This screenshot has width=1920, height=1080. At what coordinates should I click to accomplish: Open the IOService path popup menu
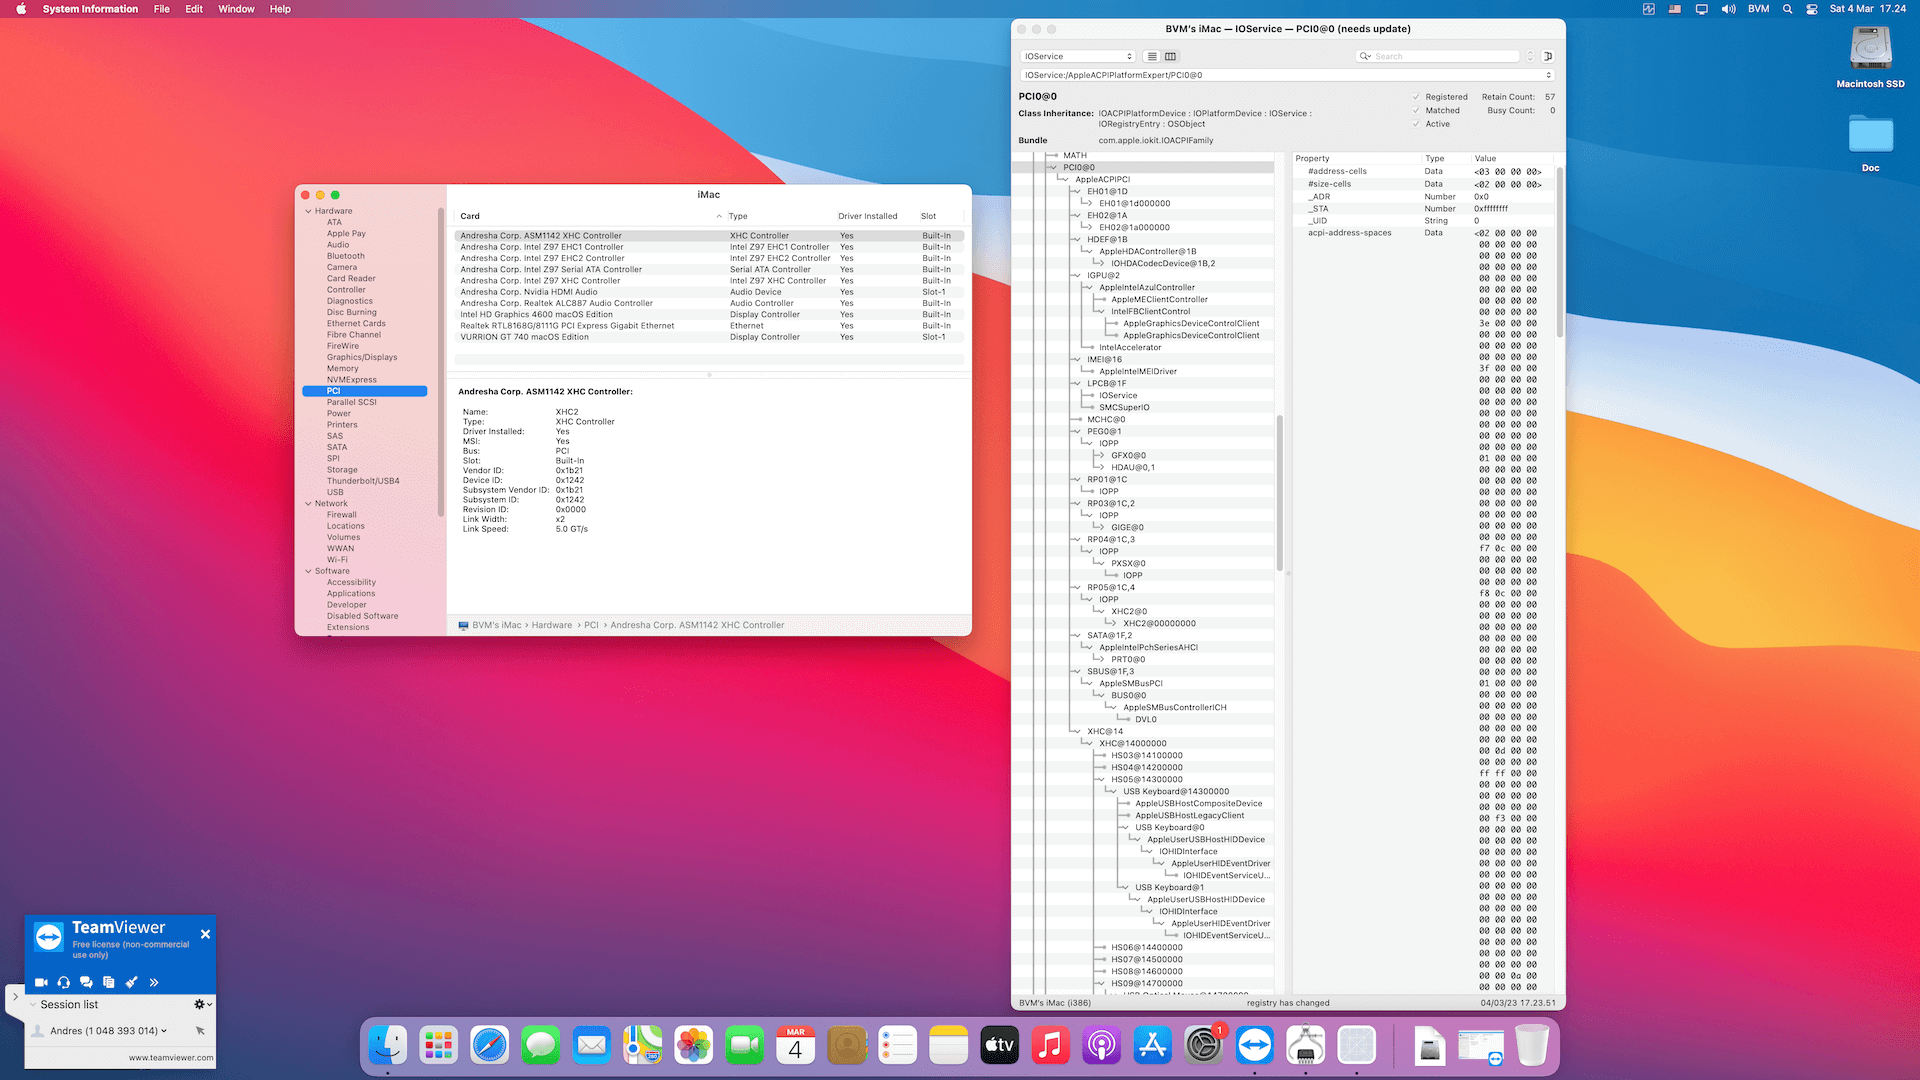click(1288, 75)
